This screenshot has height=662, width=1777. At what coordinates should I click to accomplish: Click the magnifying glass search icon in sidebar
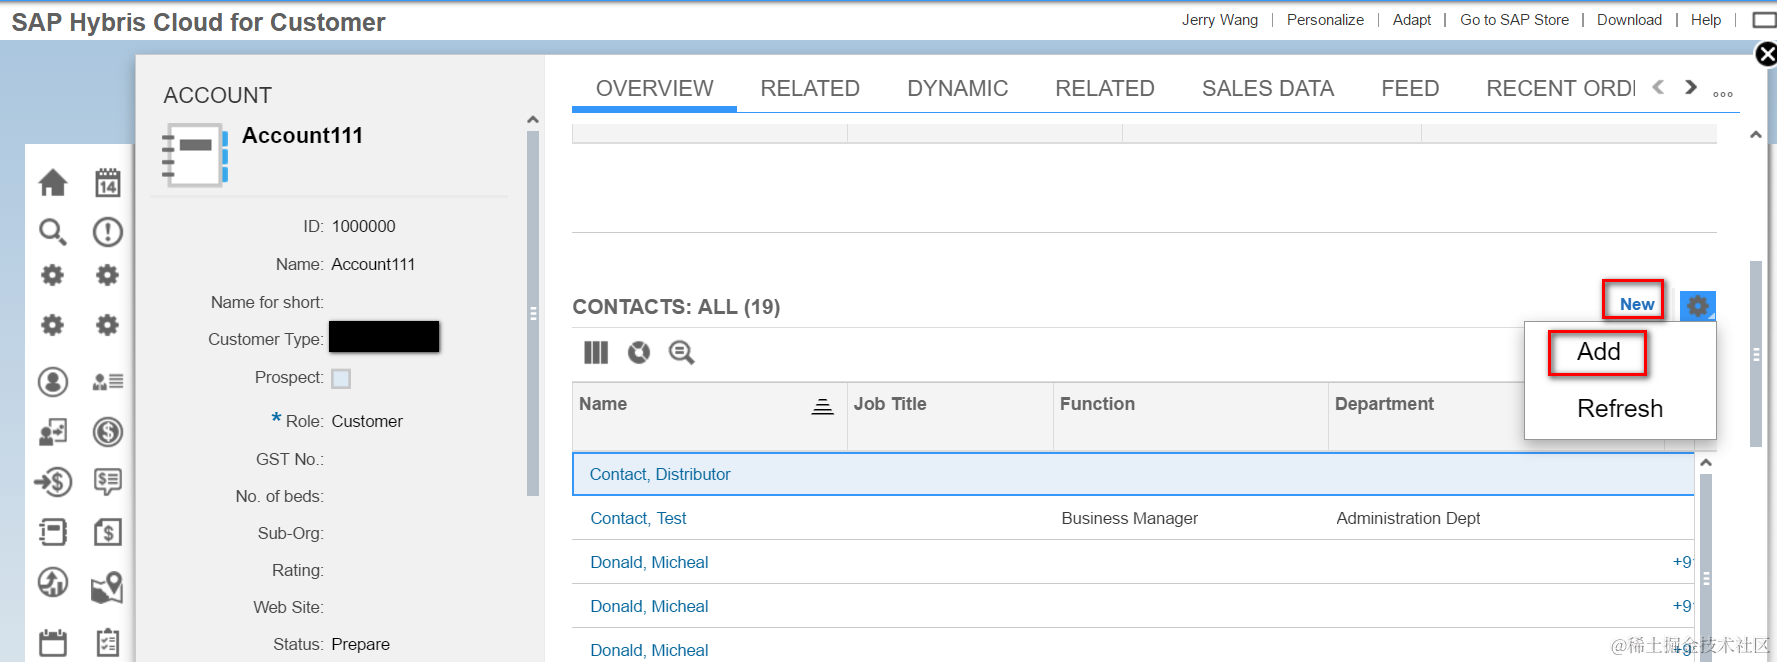pos(53,232)
